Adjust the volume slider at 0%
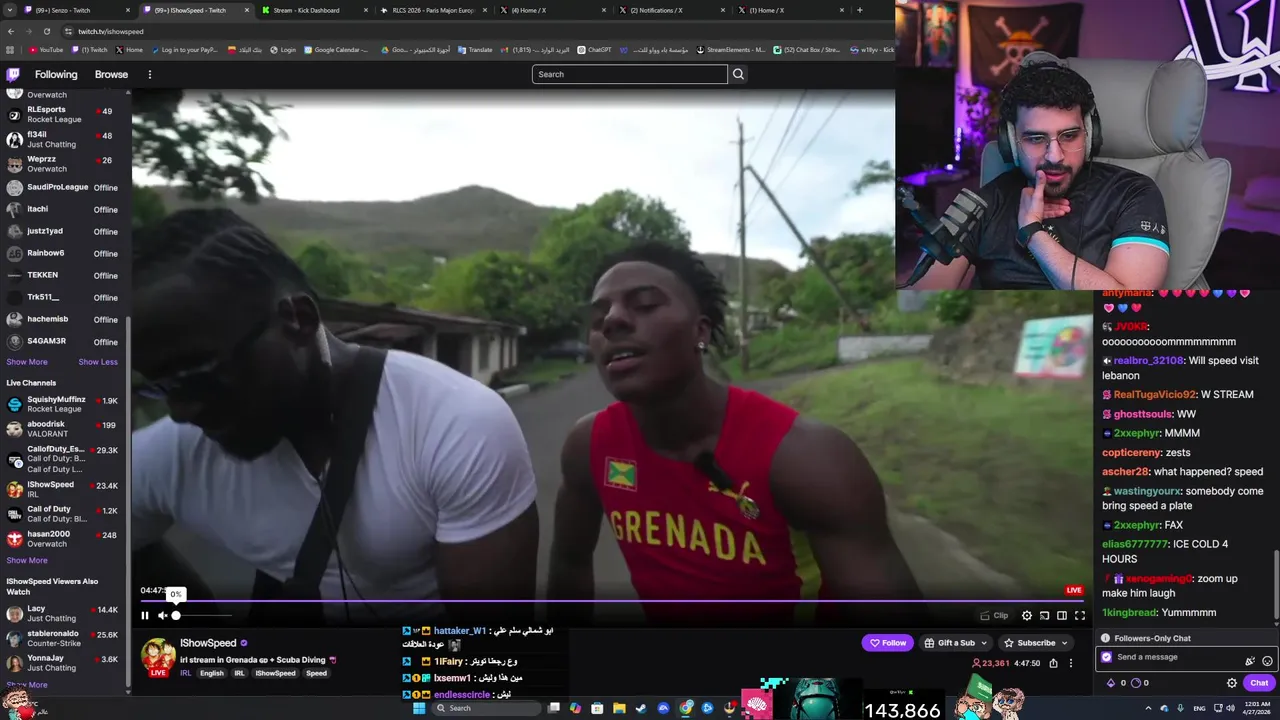 (x=203, y=616)
